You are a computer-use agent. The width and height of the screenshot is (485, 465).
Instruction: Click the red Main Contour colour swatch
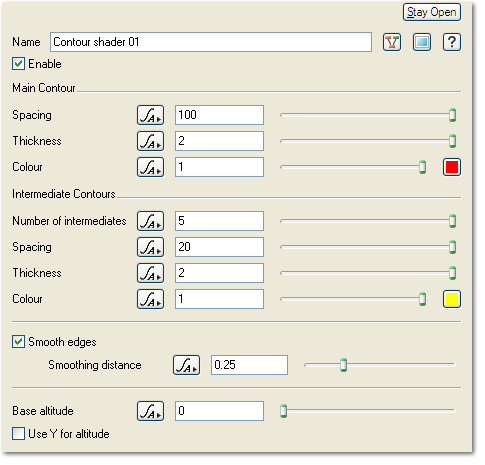(452, 167)
